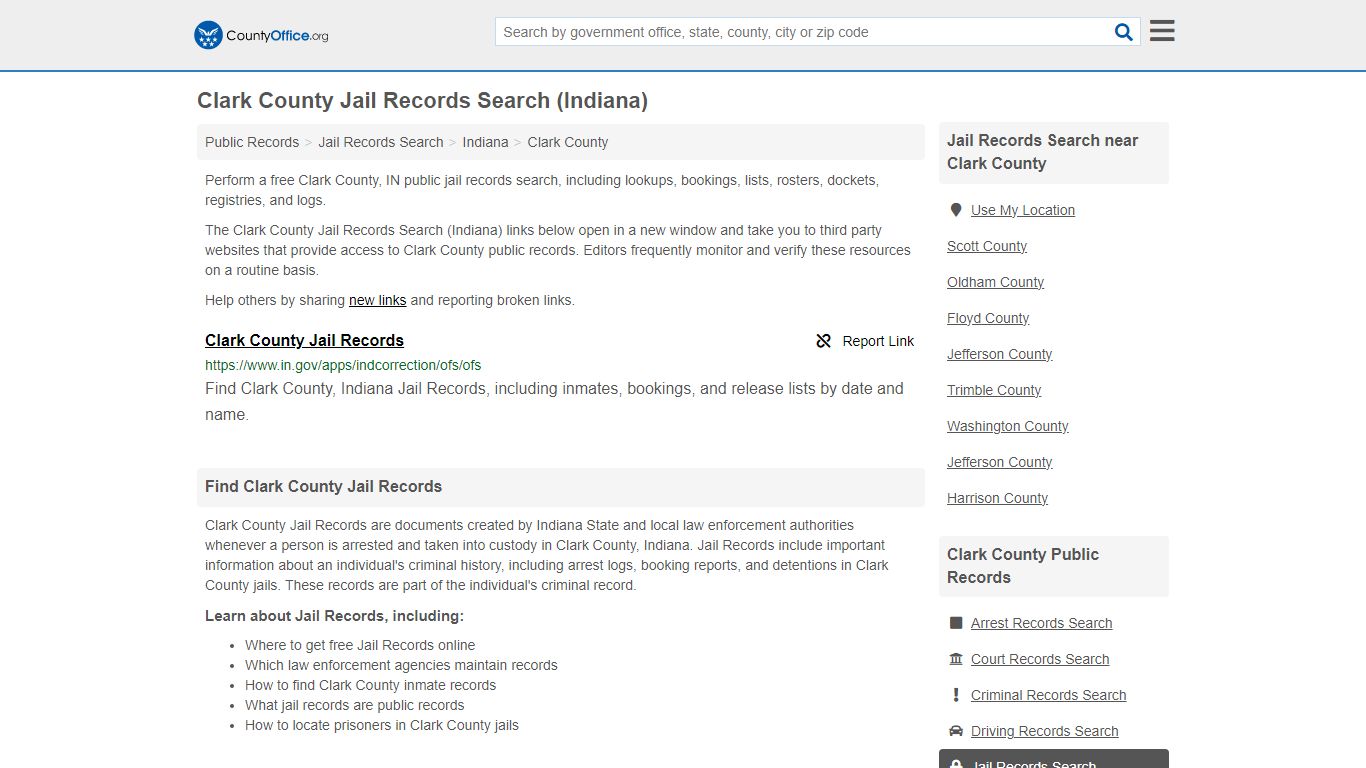Open Harrison County link
This screenshot has height=768, width=1366.
click(997, 498)
